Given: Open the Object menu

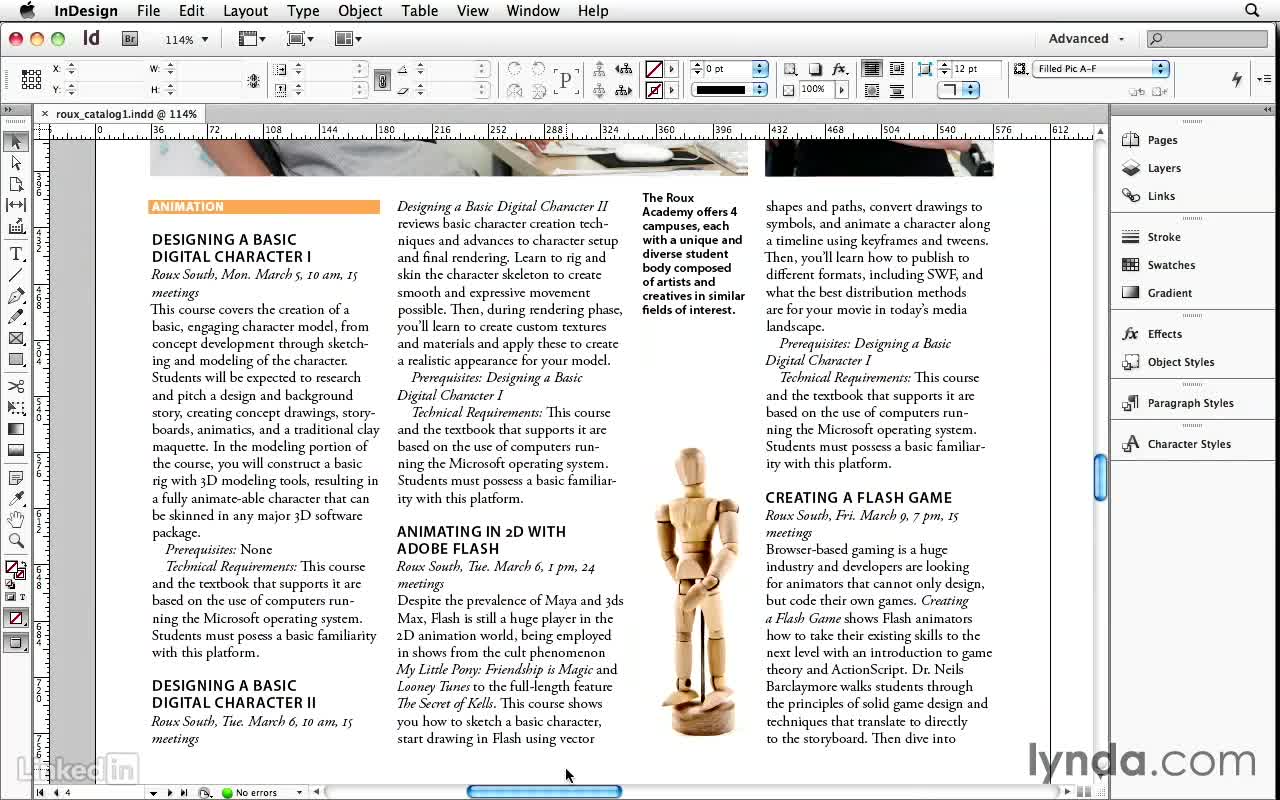Looking at the screenshot, I should (360, 11).
